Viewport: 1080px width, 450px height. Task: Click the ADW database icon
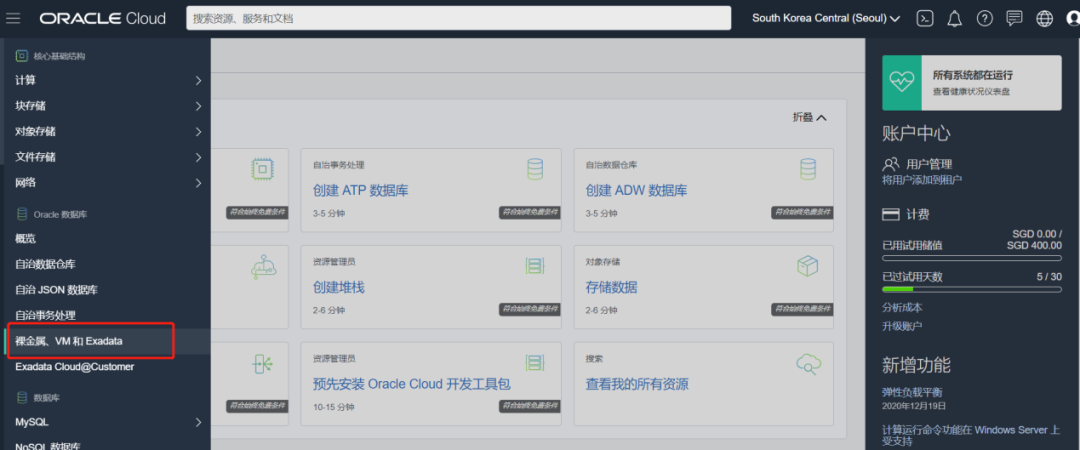tap(808, 169)
